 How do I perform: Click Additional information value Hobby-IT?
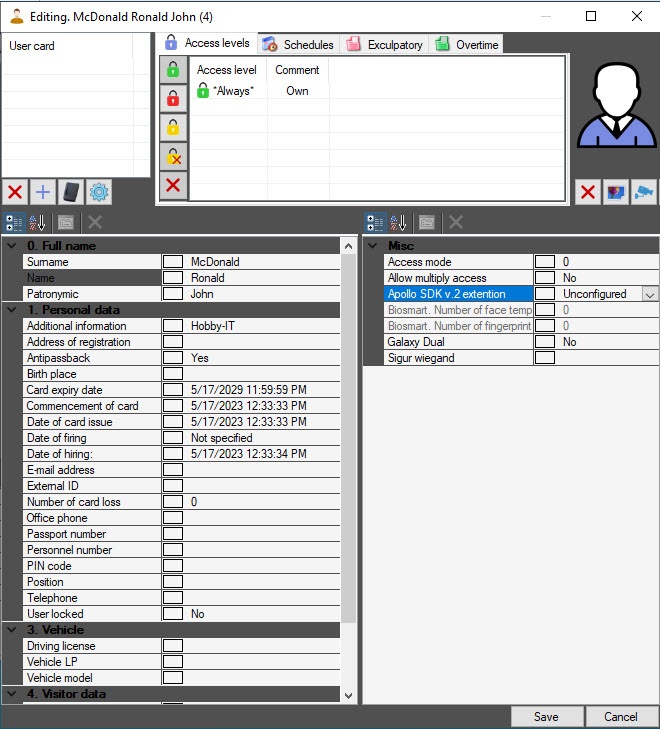point(213,326)
